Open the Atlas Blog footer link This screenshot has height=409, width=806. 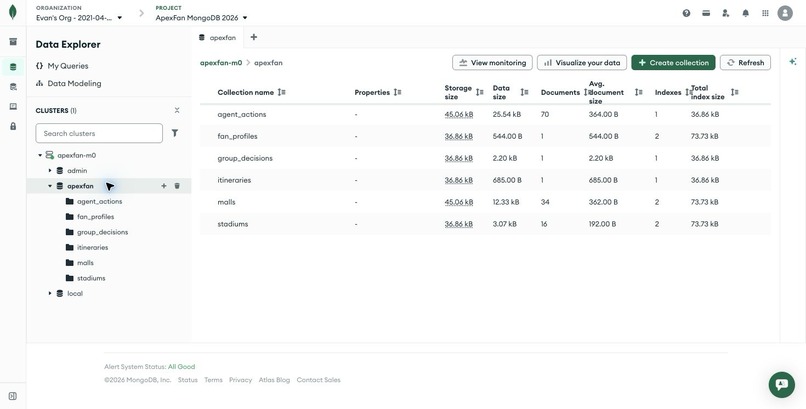pyautogui.click(x=274, y=380)
